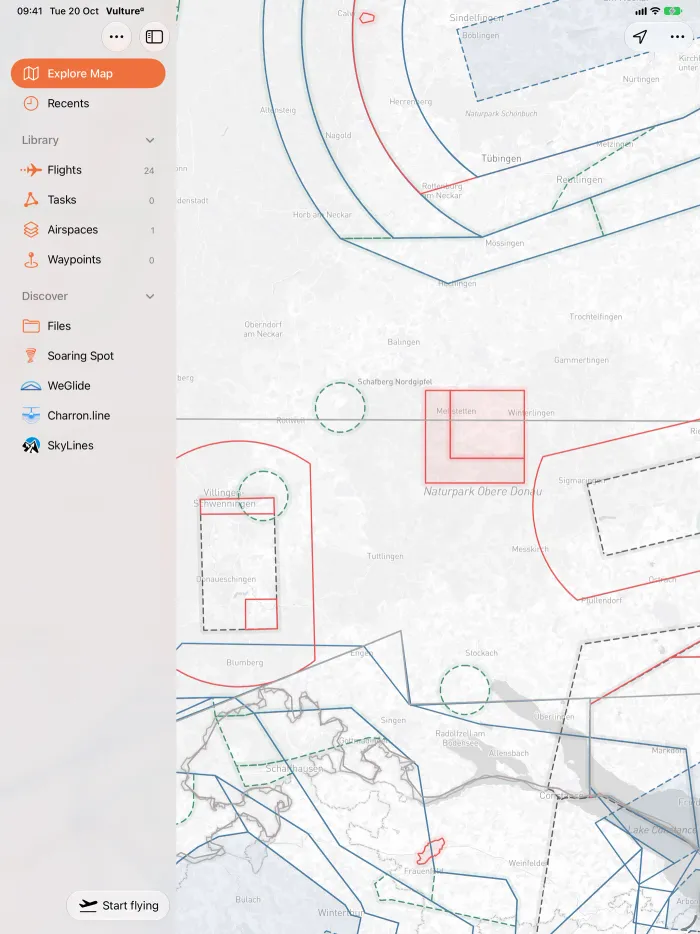
Task: Click the status bar battery icon
Action: 673,11
